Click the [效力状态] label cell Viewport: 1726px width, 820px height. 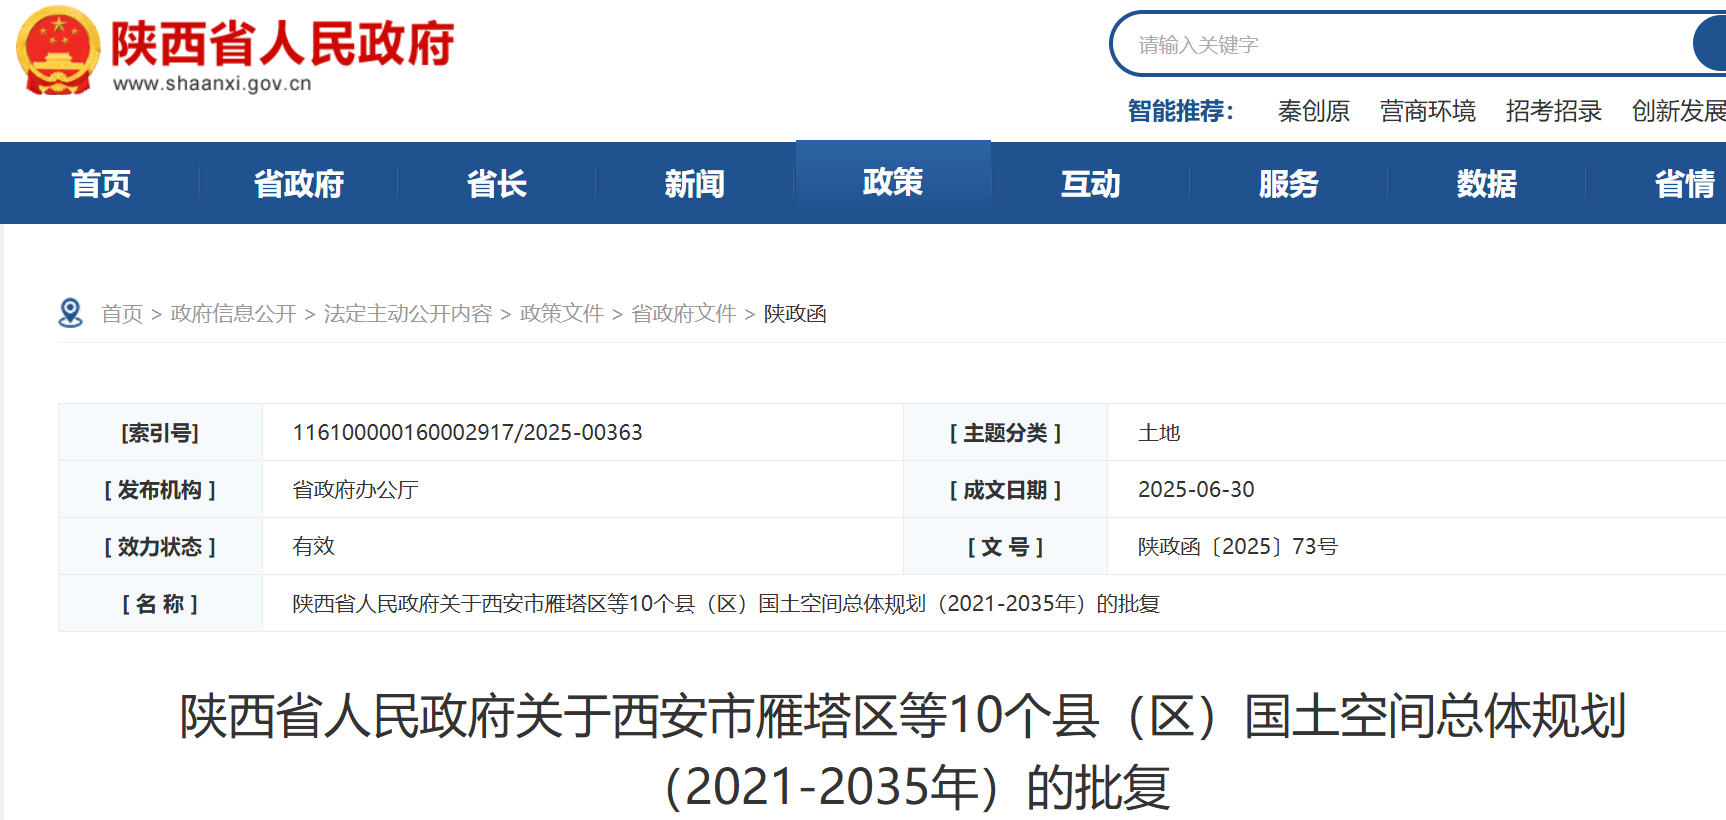coord(160,546)
